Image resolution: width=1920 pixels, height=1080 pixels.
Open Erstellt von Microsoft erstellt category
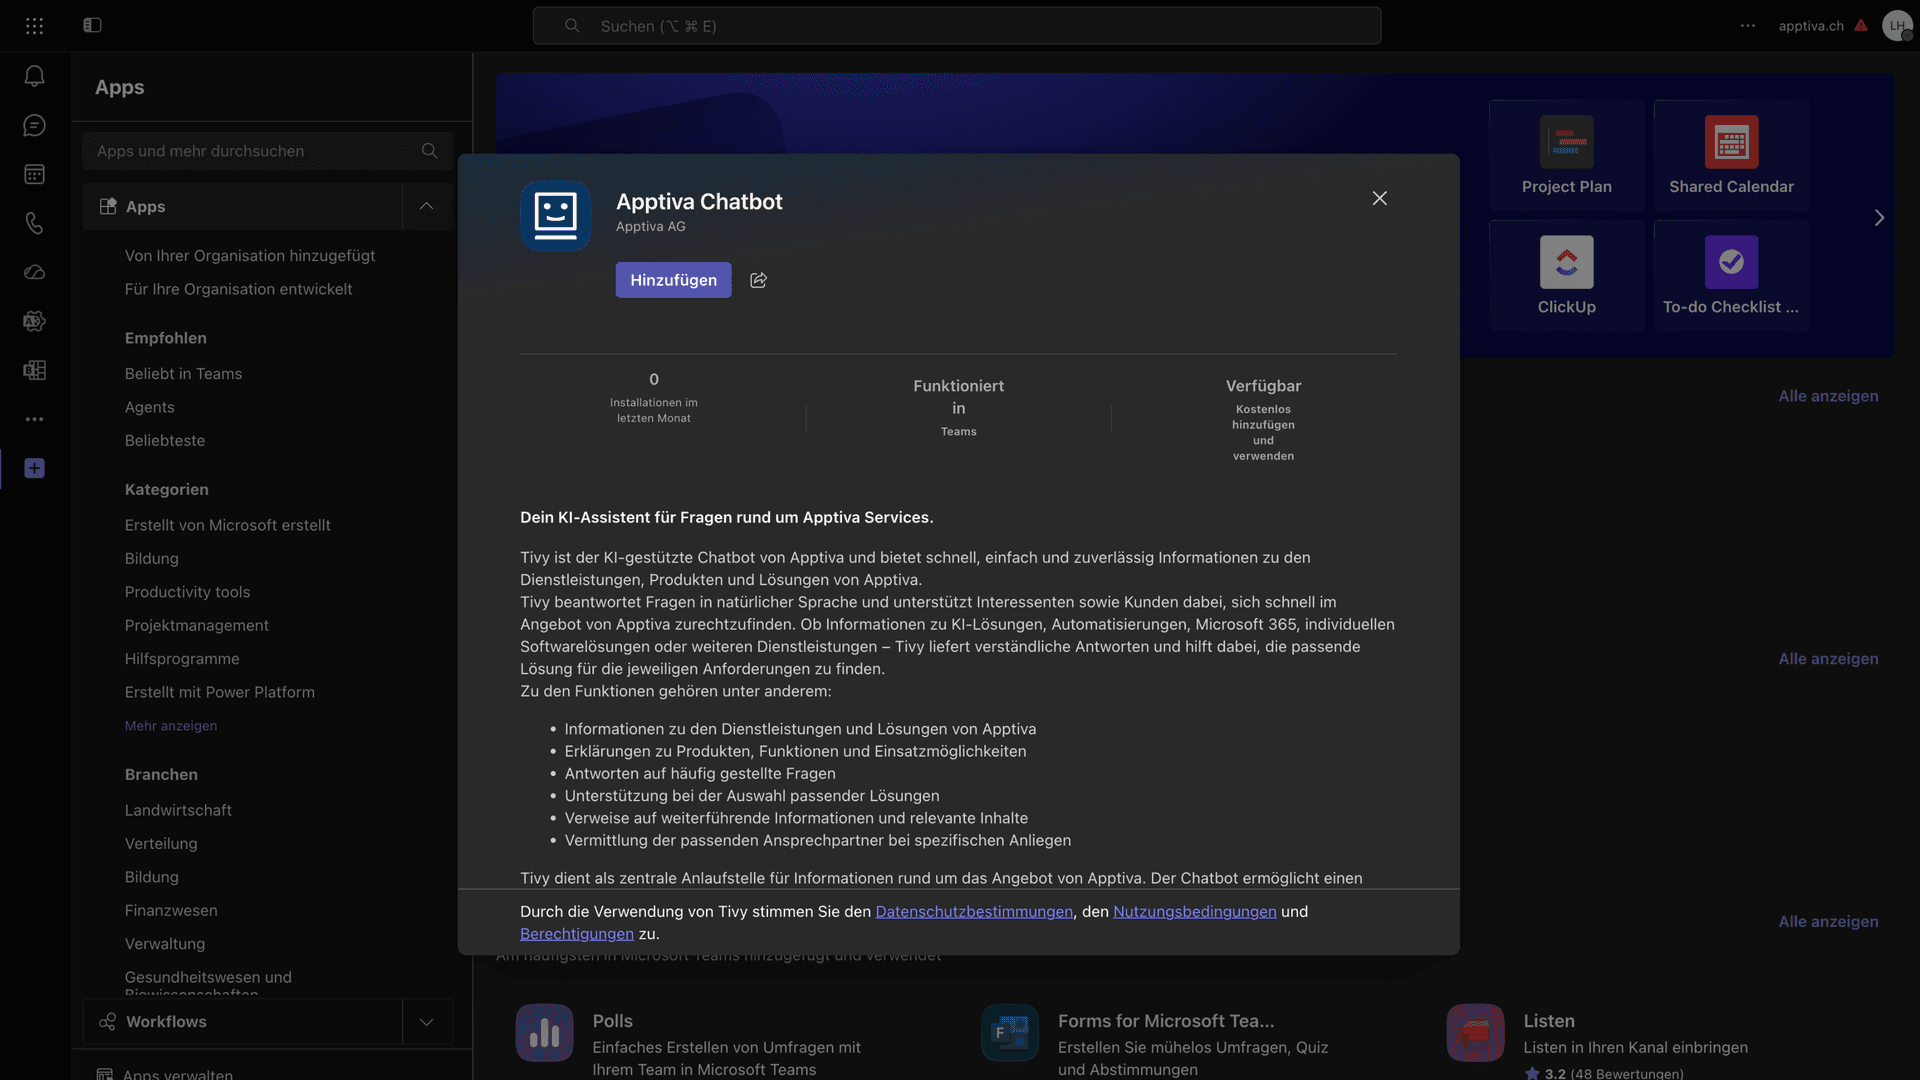[x=228, y=525]
